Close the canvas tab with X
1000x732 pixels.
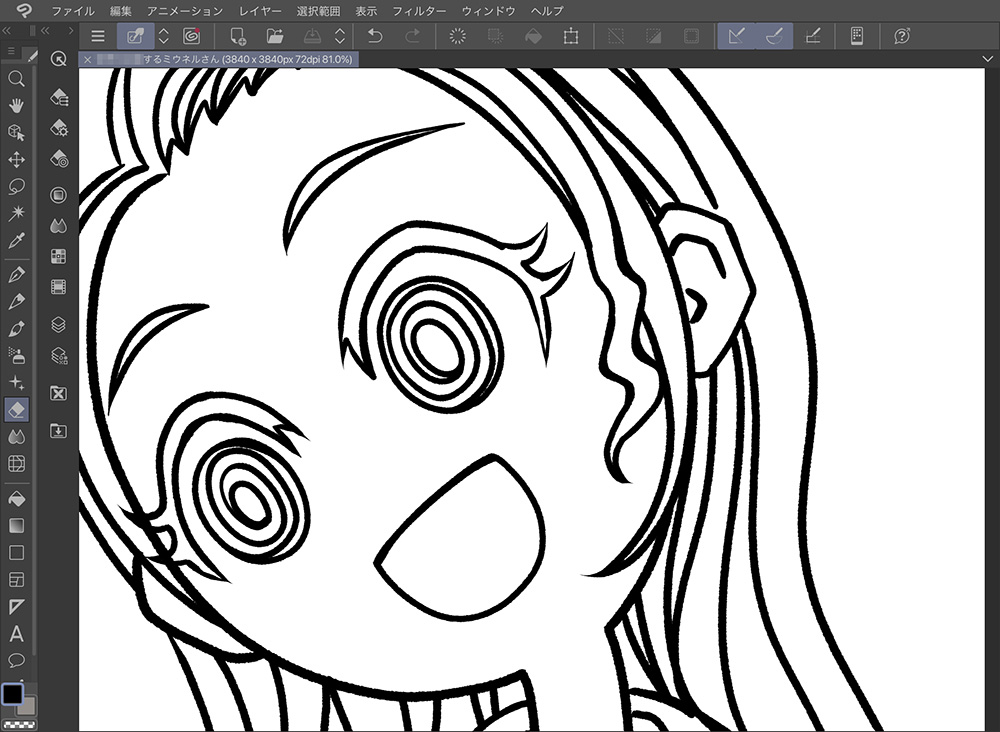pyautogui.click(x=88, y=59)
